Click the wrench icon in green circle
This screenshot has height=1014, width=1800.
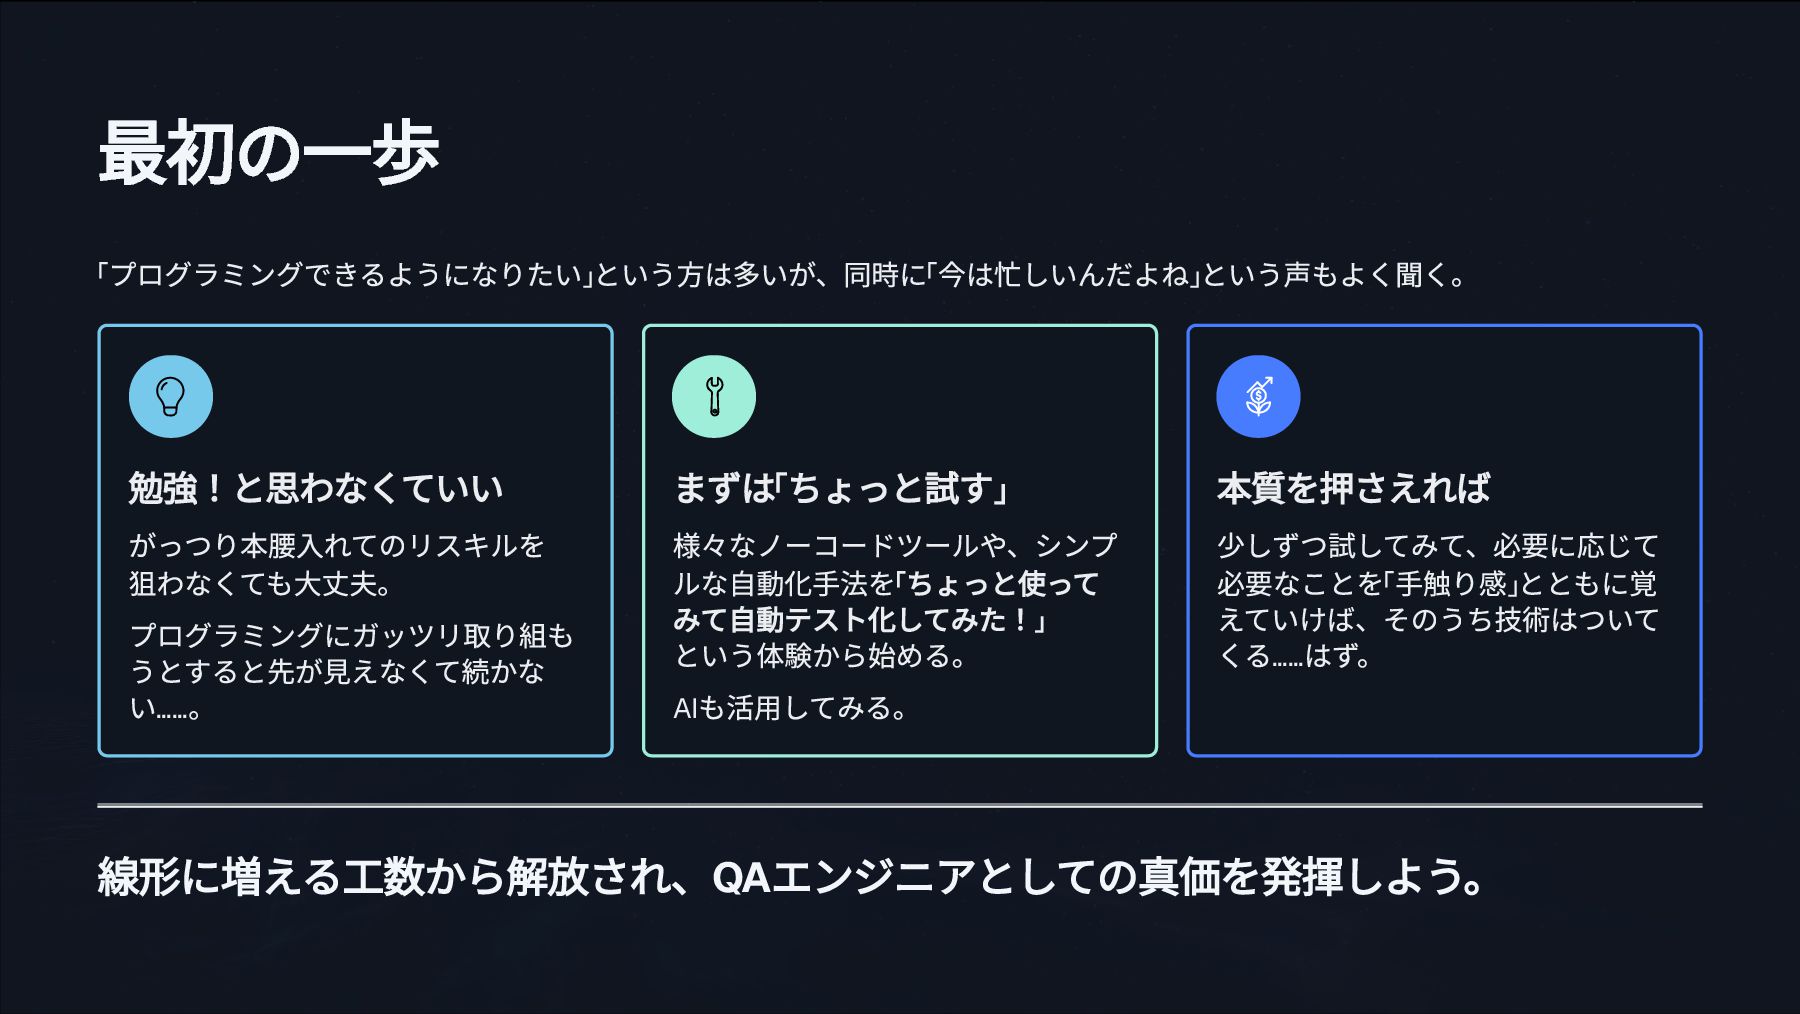pos(714,396)
